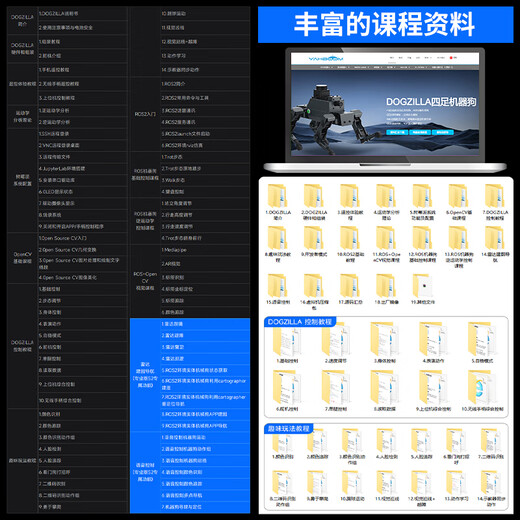The image size is (520, 520).
Task: Click the 'ROS2入门' category cell
Action: 145,114
